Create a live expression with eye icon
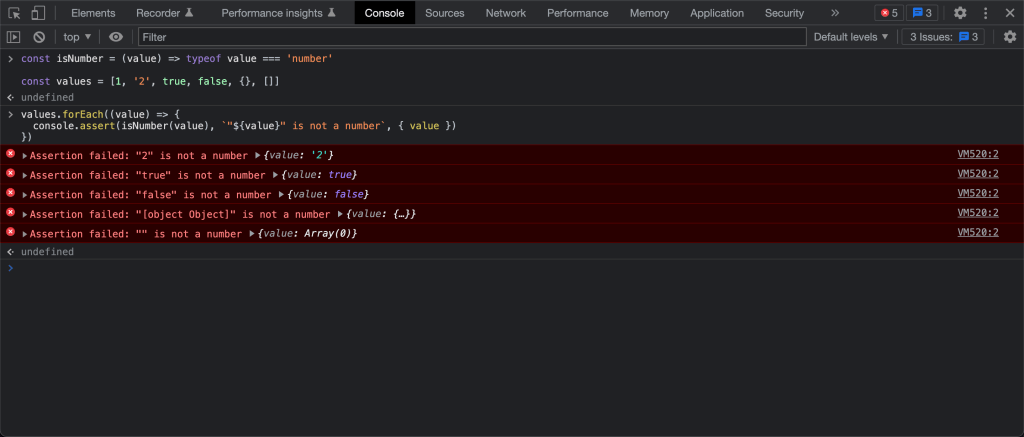This screenshot has width=1024, height=437. pyautogui.click(x=116, y=37)
